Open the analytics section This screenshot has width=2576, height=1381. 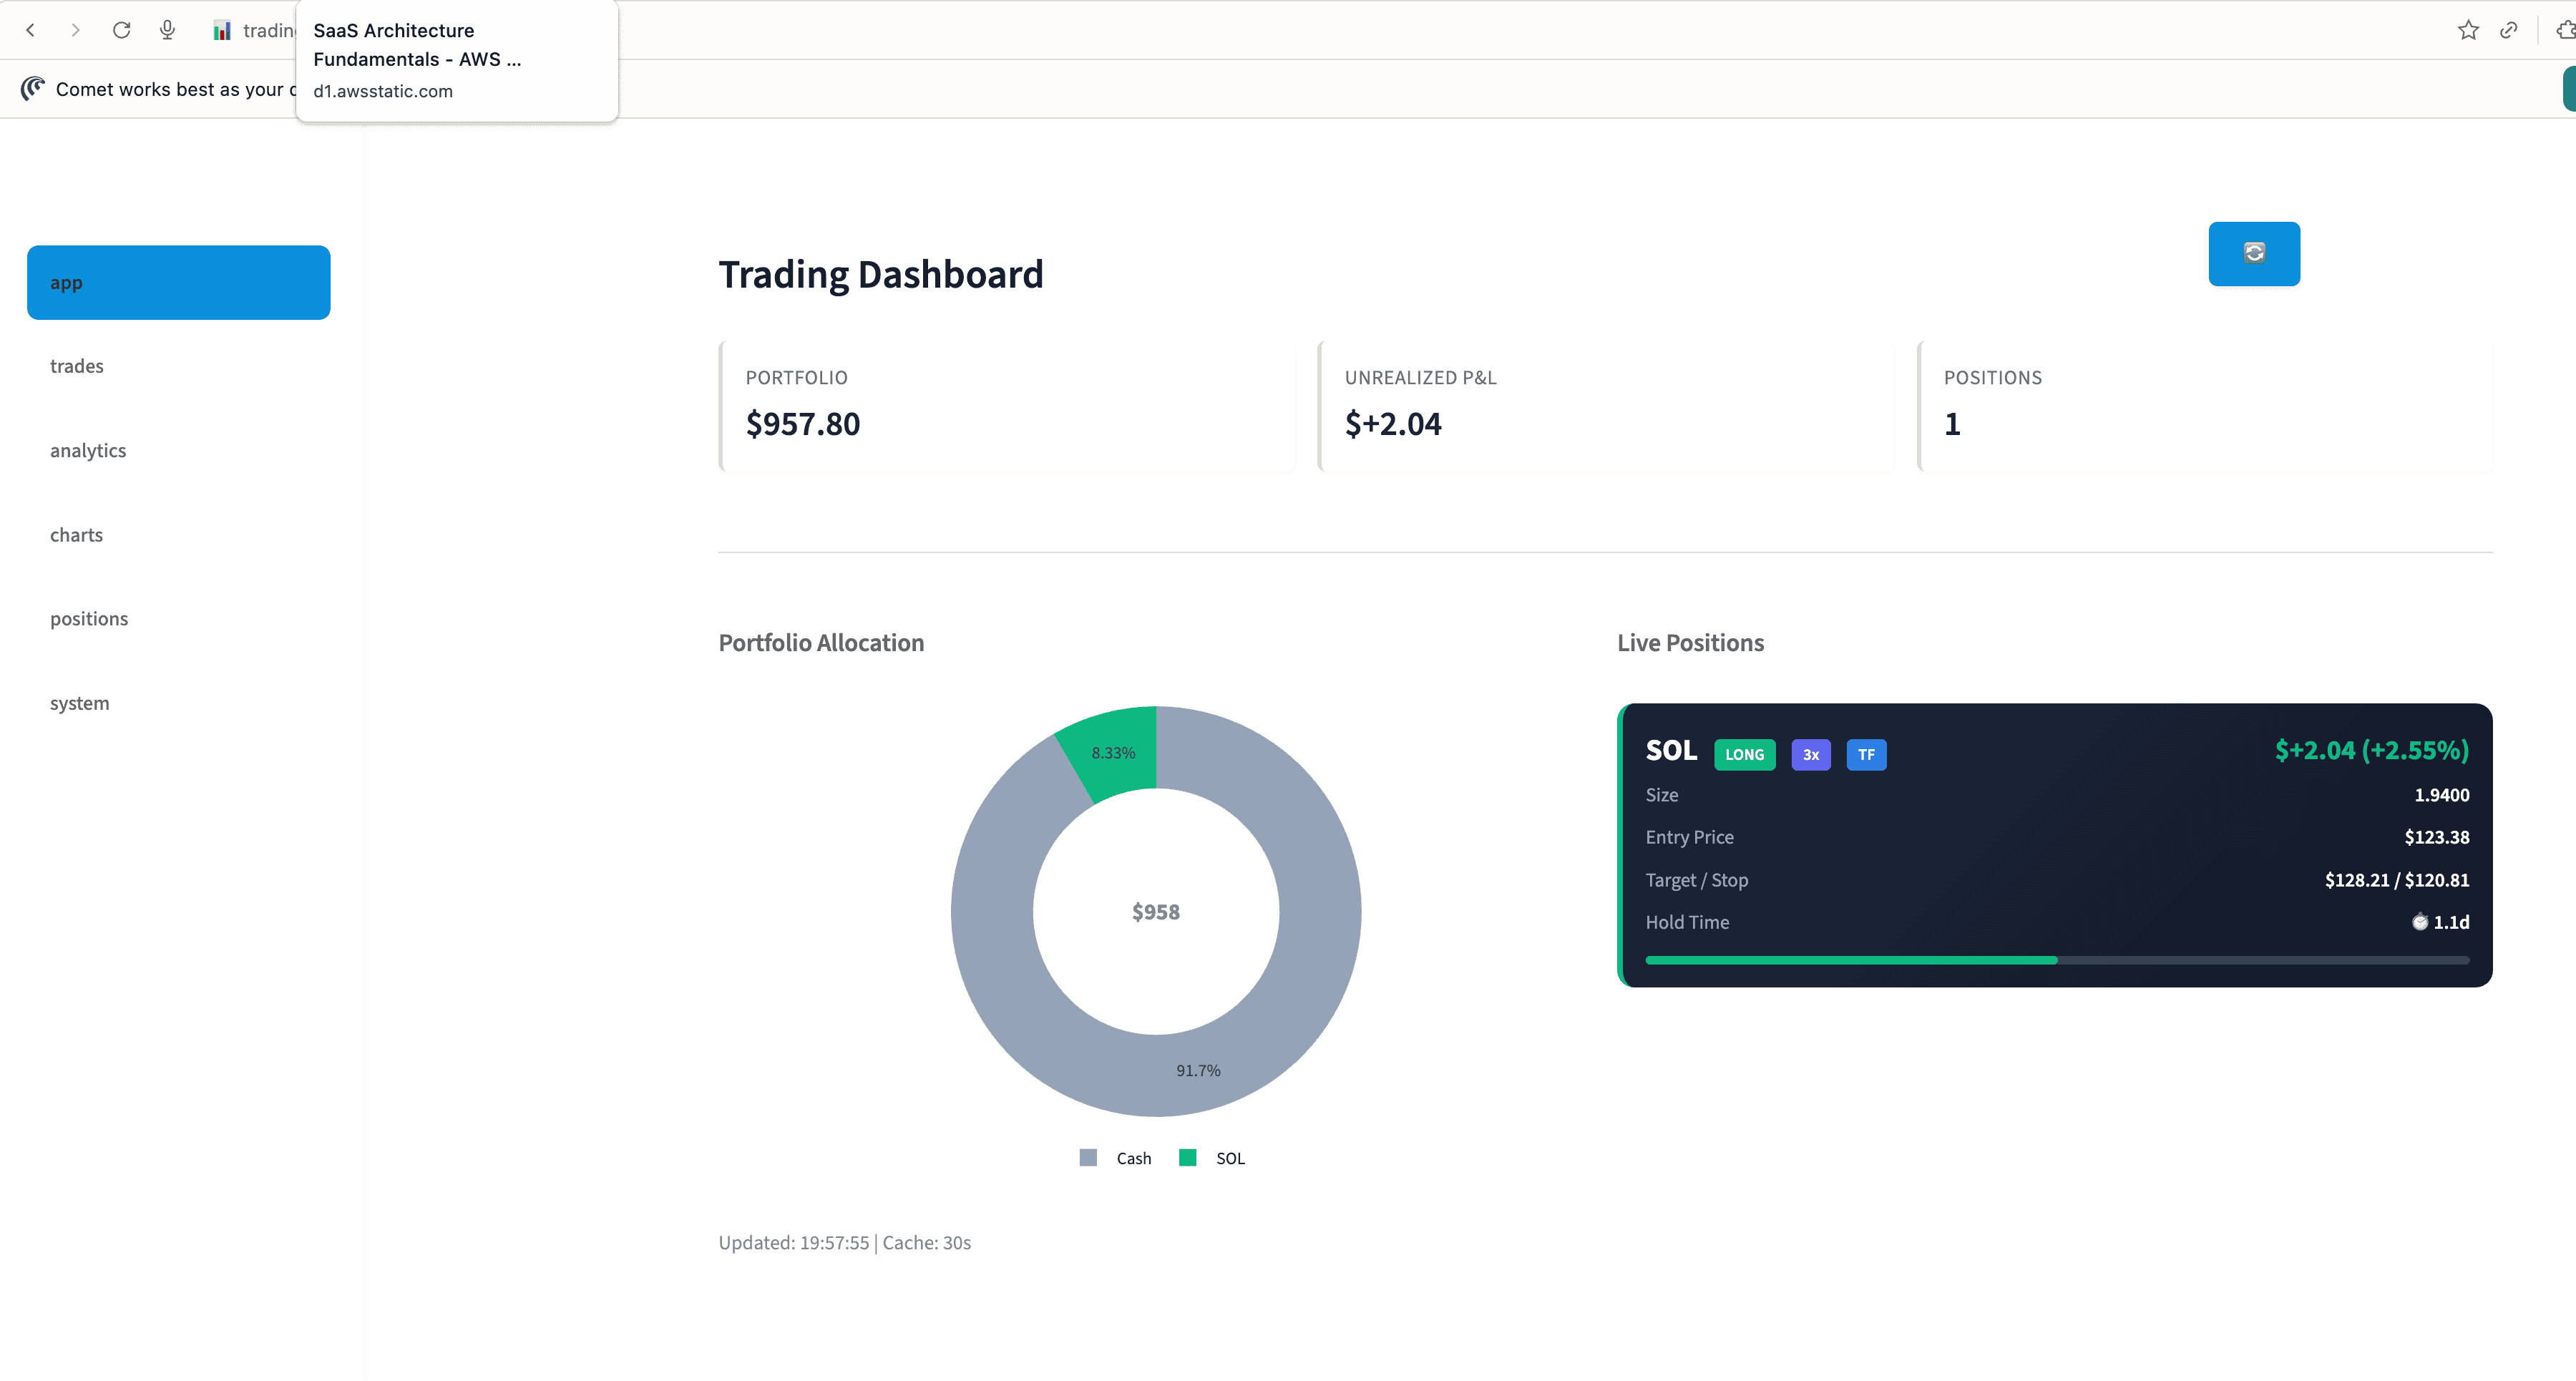(88, 450)
